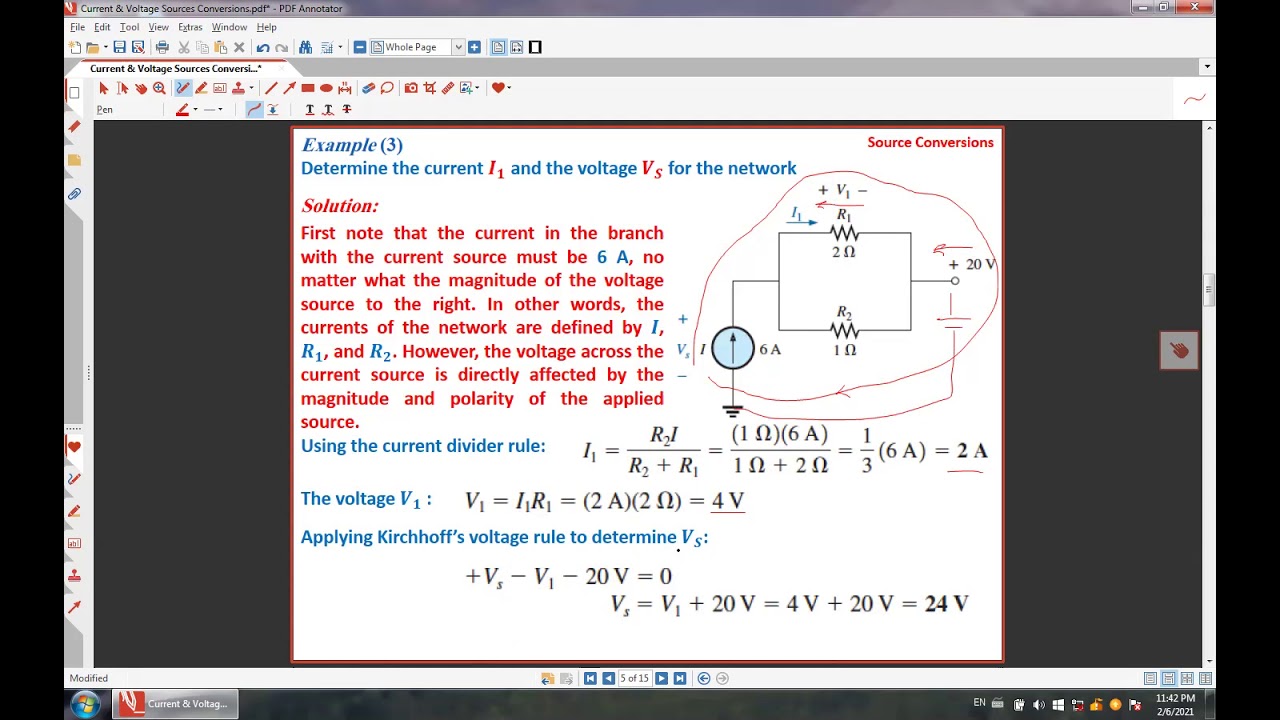Screen dimensions: 1280x720
Task: Select the Crop pages tool
Action: [429, 88]
